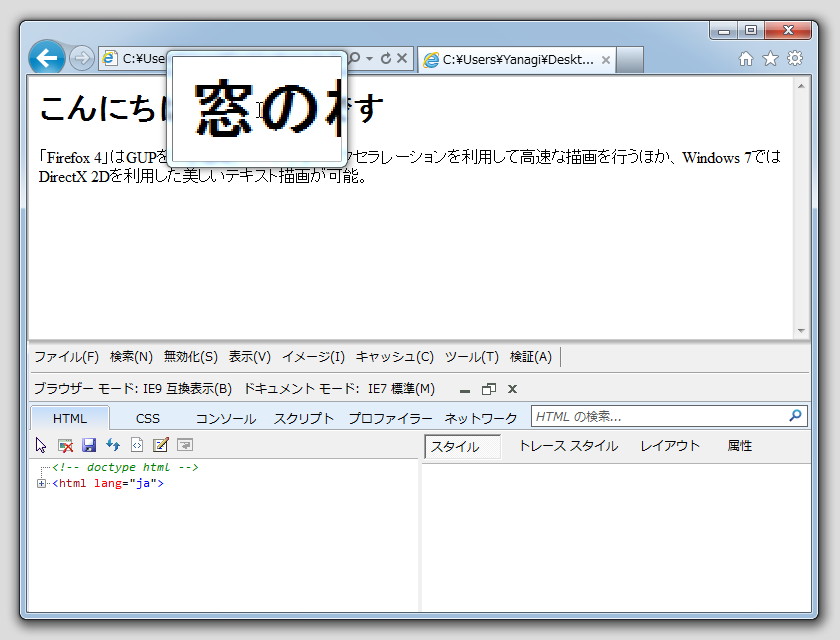Open browser settings with the gear icon
The image size is (840, 640).
tap(794, 59)
